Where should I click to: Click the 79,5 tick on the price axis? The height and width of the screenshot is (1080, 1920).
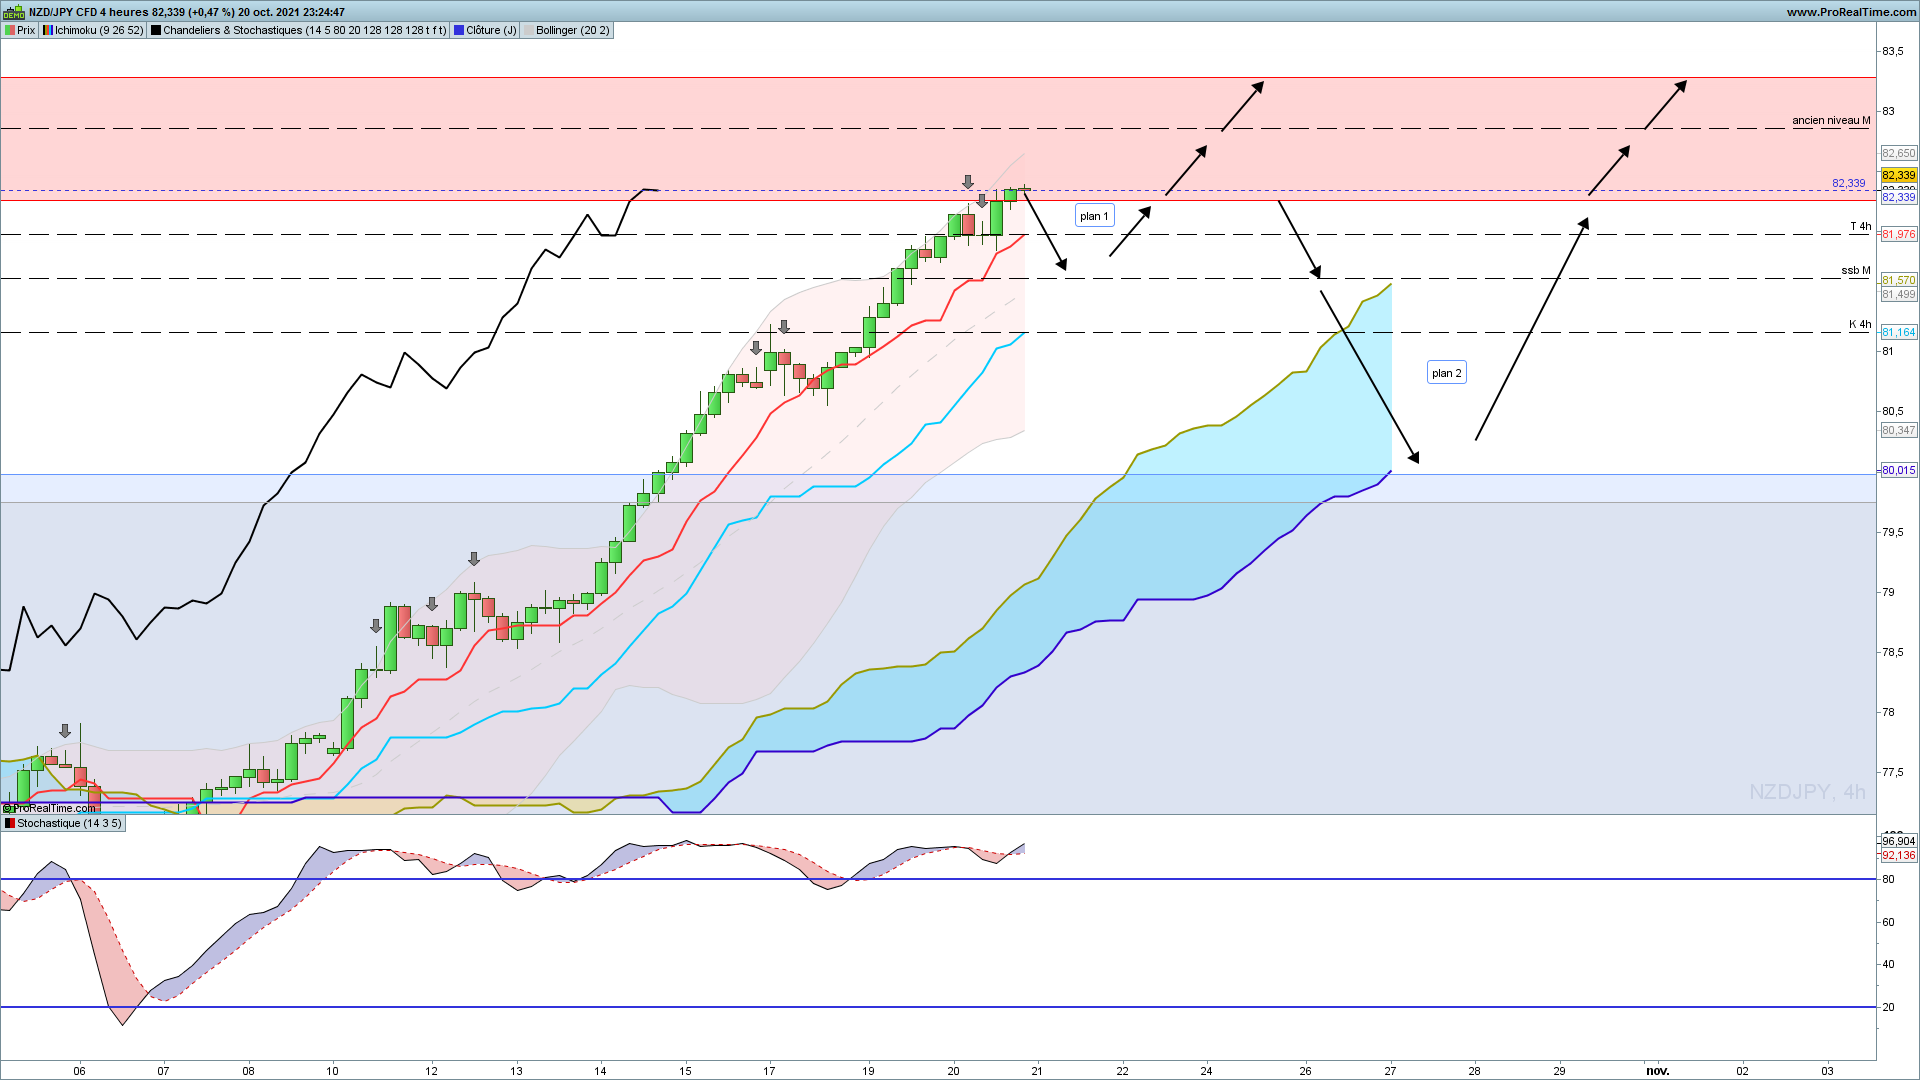tap(1893, 532)
